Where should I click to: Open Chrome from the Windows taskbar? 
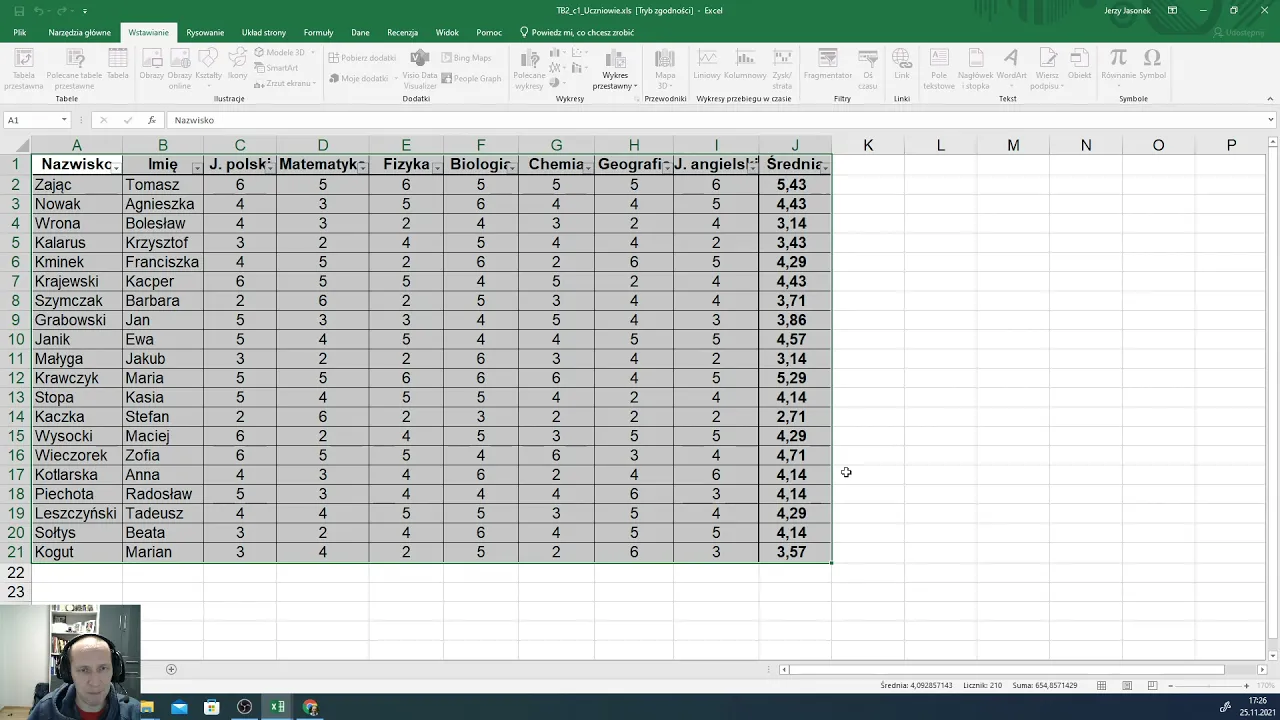coord(310,707)
